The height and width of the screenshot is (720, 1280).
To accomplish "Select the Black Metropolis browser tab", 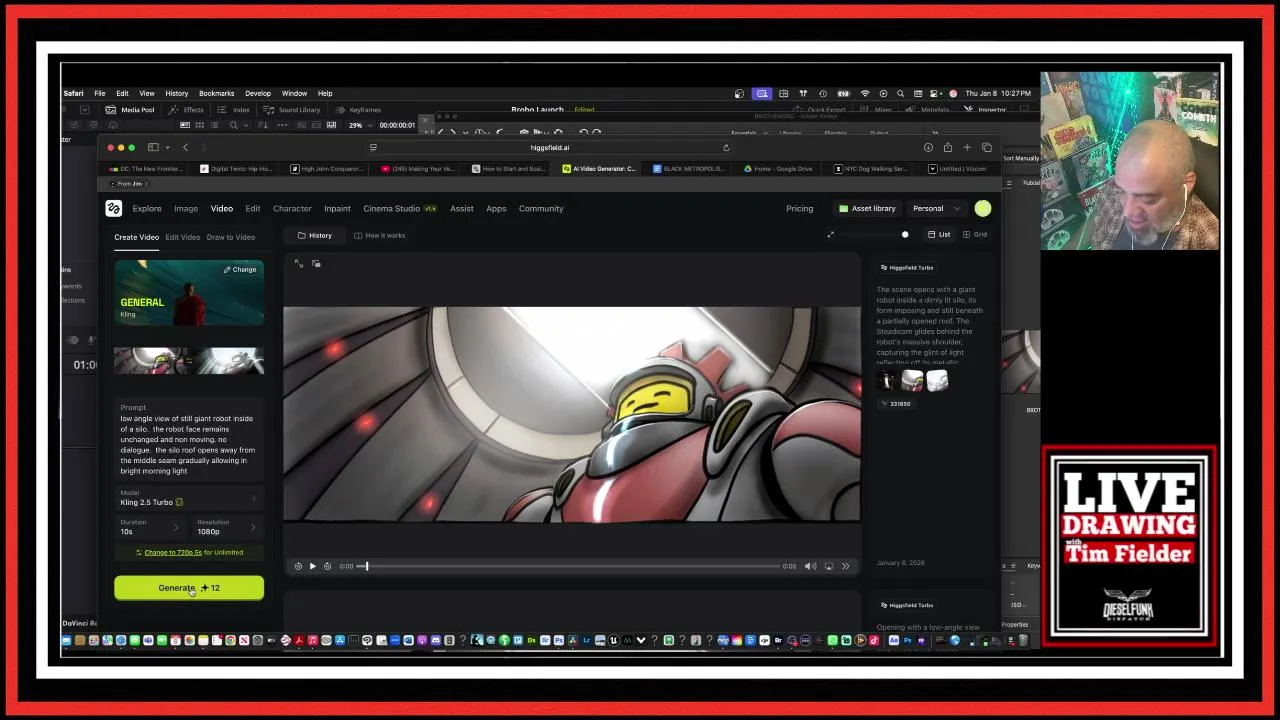I will [x=688, y=169].
